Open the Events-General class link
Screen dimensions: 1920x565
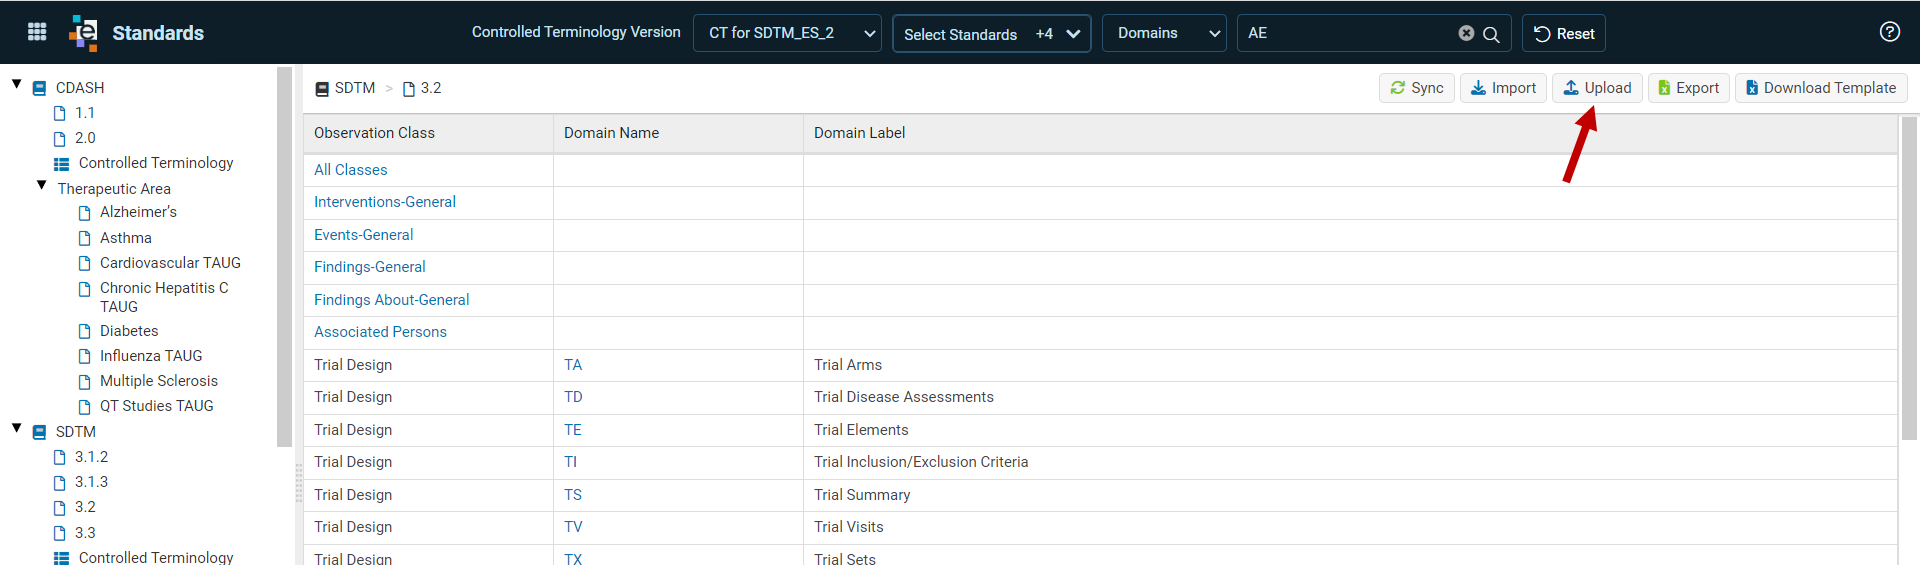pyautogui.click(x=363, y=235)
